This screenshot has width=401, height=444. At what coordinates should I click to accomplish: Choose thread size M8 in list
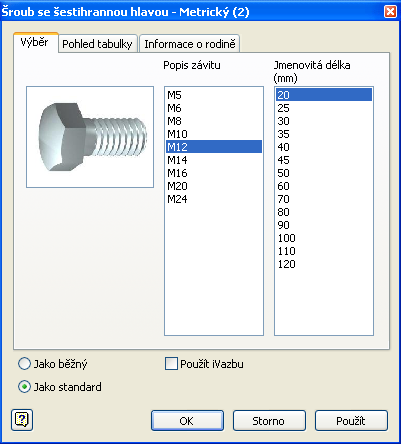[214, 121]
